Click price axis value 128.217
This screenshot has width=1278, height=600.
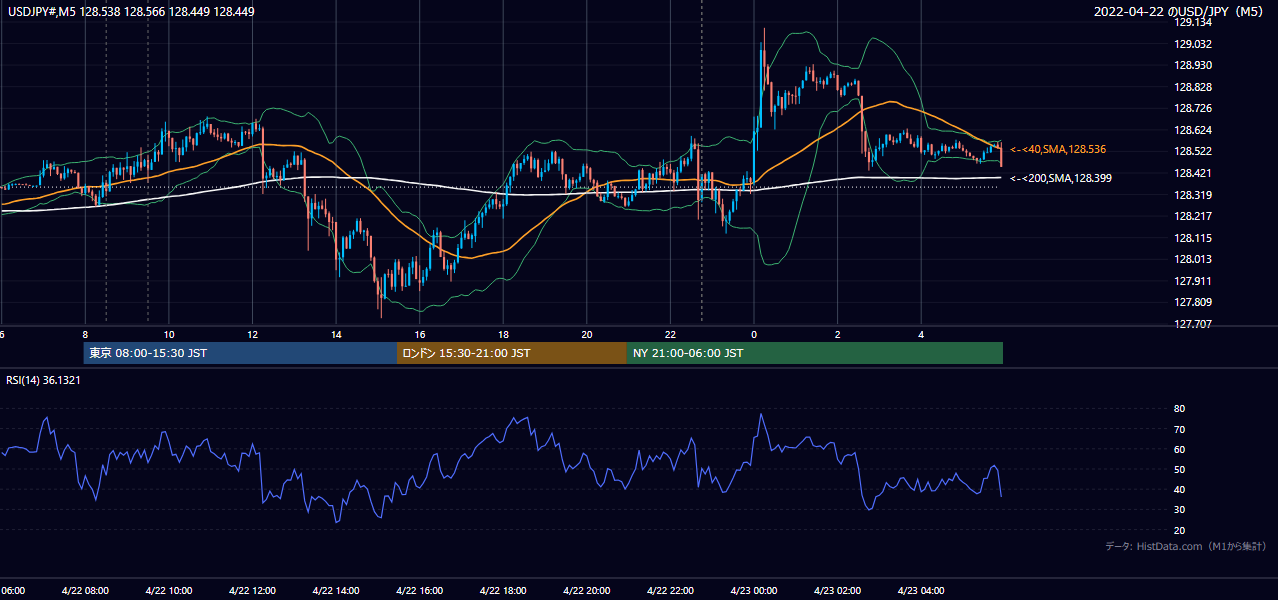tap(1192, 216)
